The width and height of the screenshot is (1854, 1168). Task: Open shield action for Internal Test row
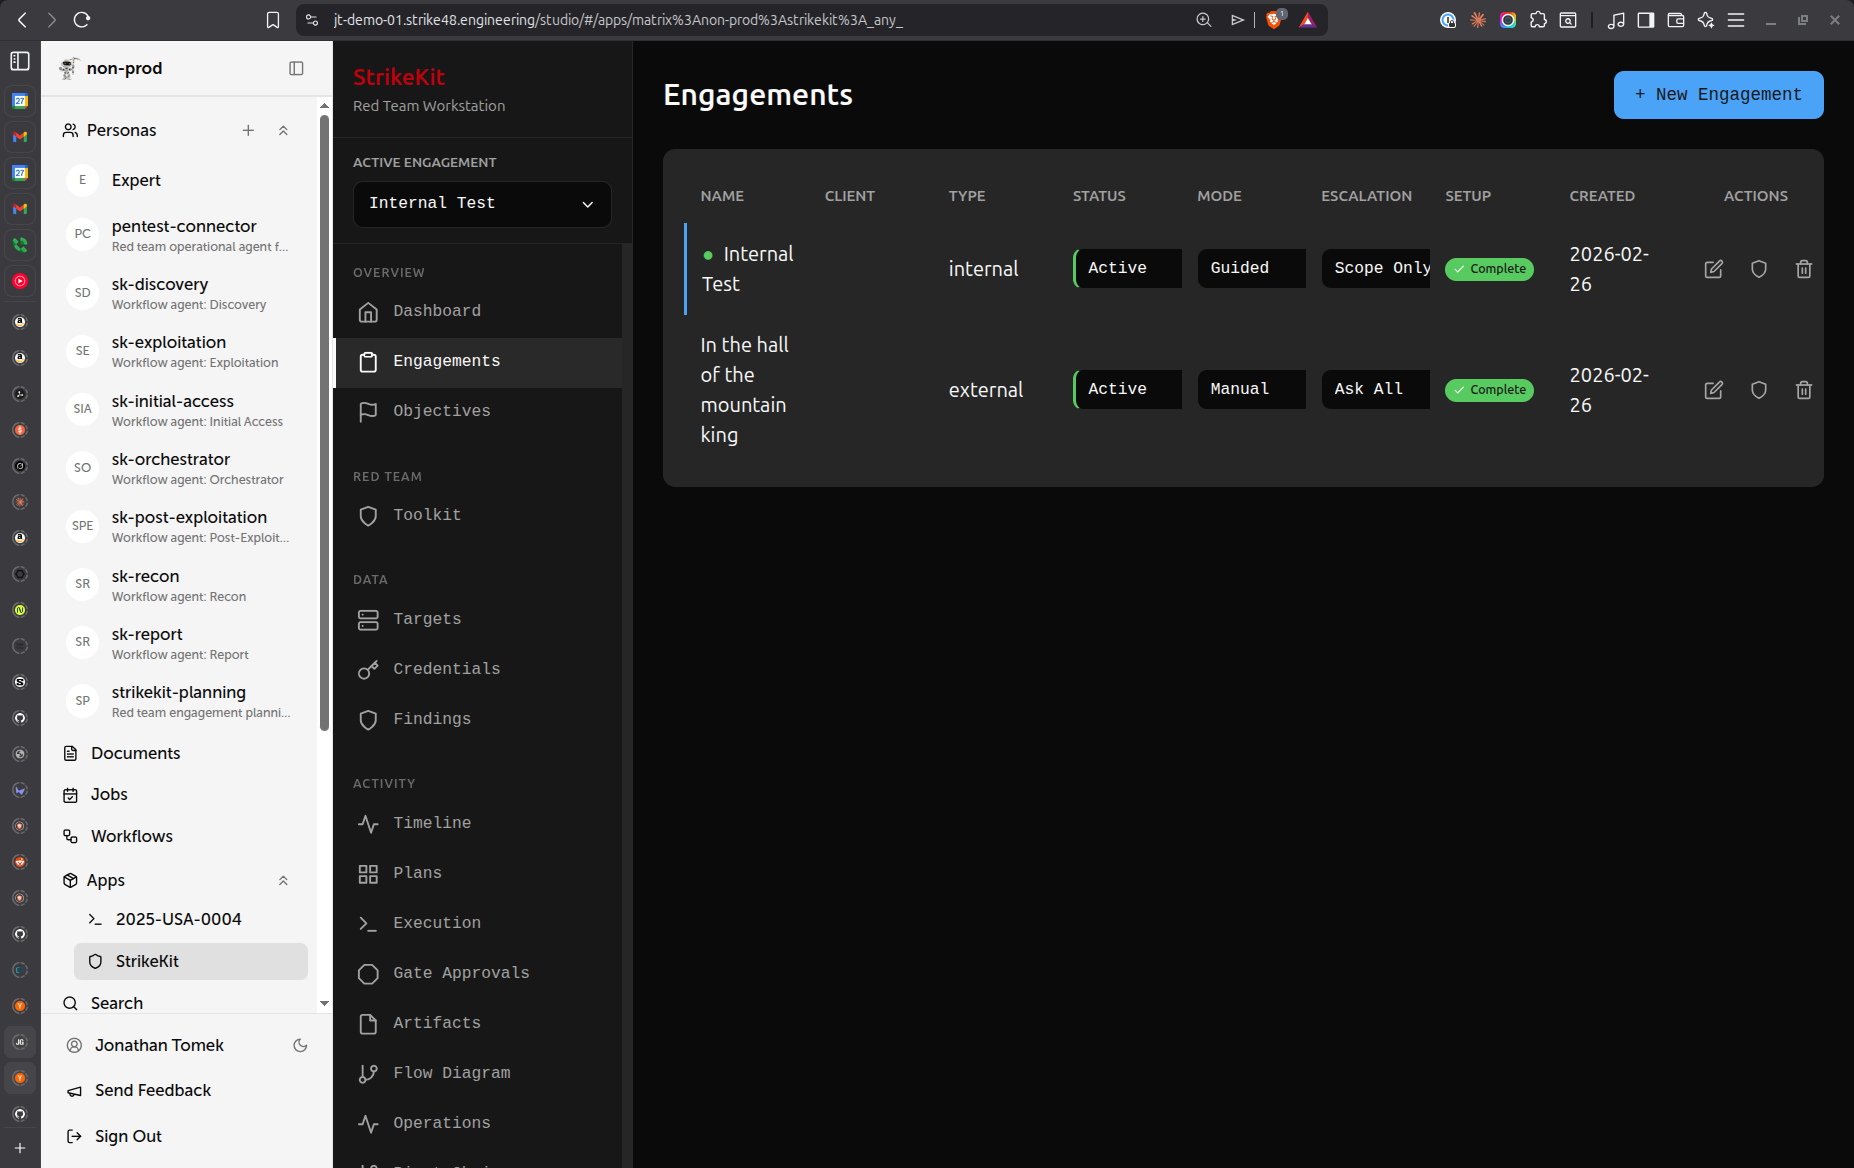click(1758, 269)
